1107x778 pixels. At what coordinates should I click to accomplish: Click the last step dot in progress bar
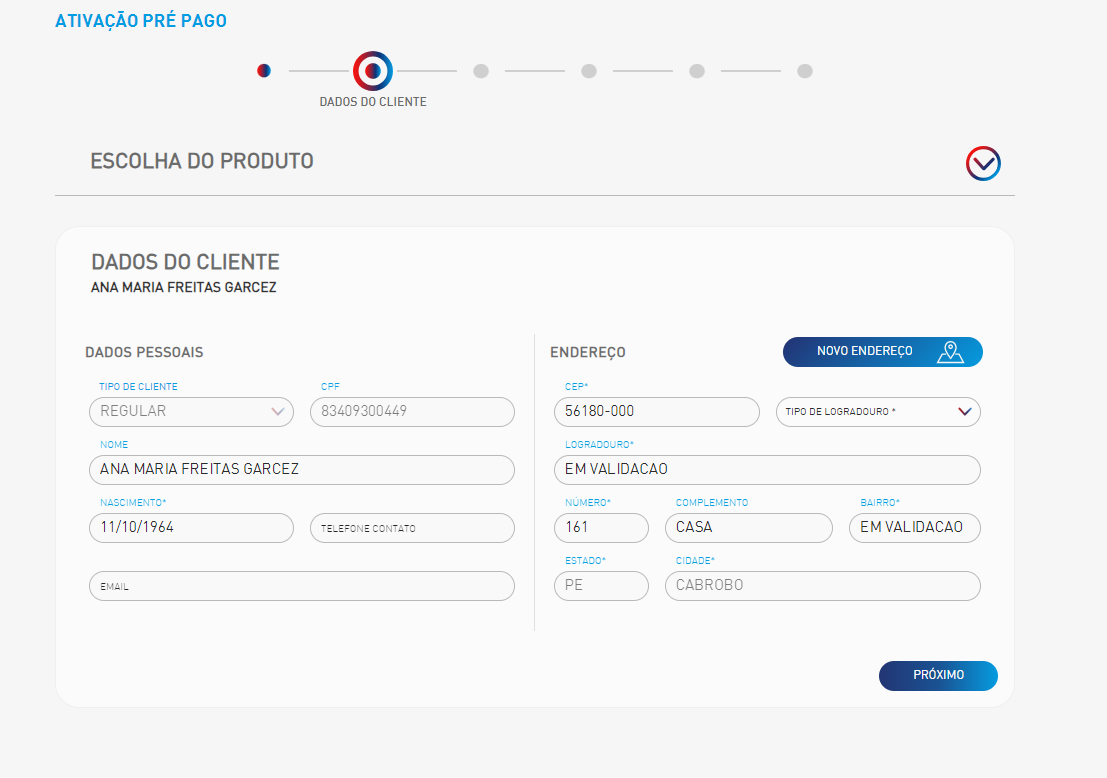click(x=805, y=71)
